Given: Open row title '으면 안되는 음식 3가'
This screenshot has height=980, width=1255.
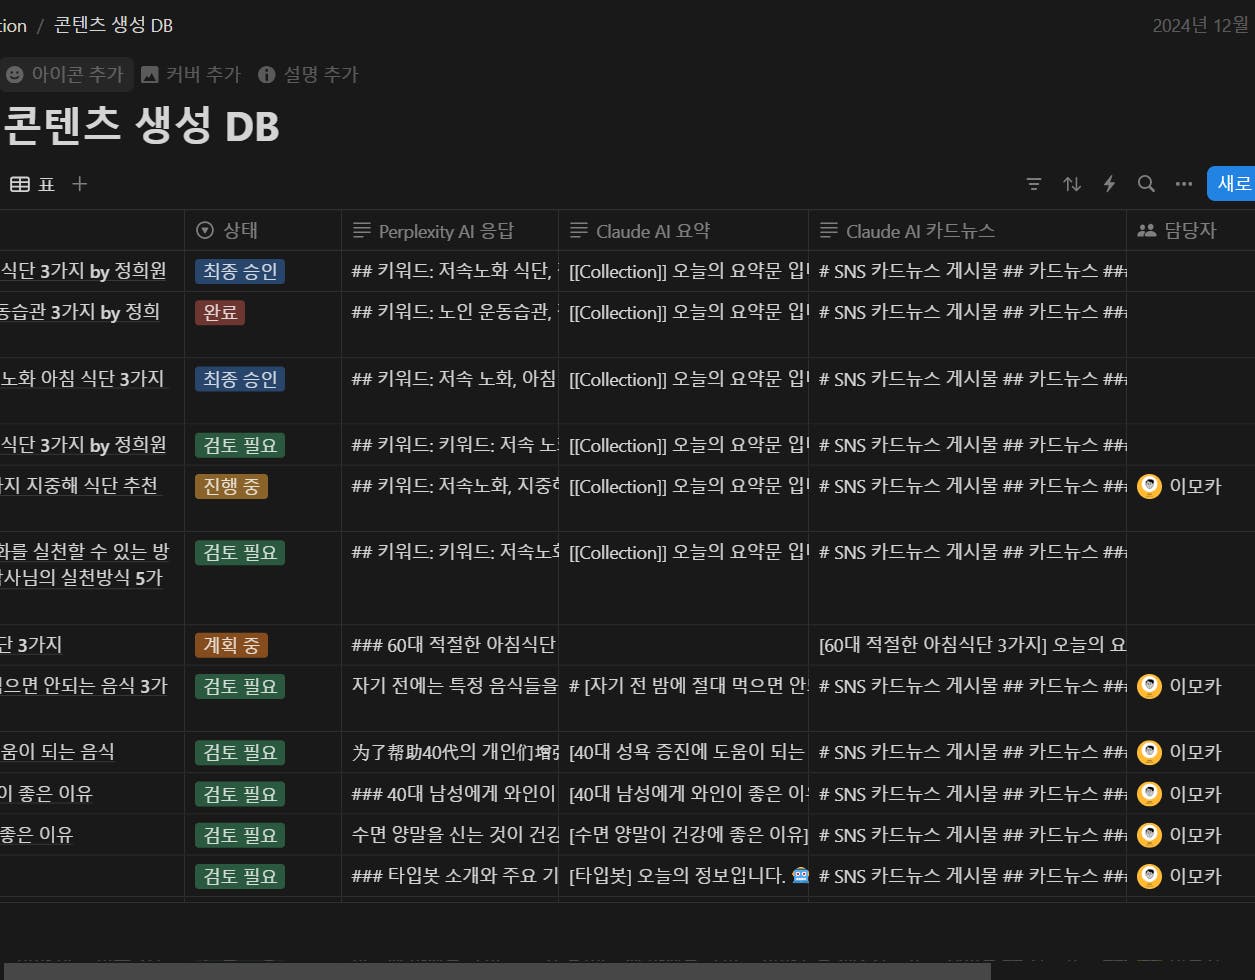Looking at the screenshot, I should point(84,686).
